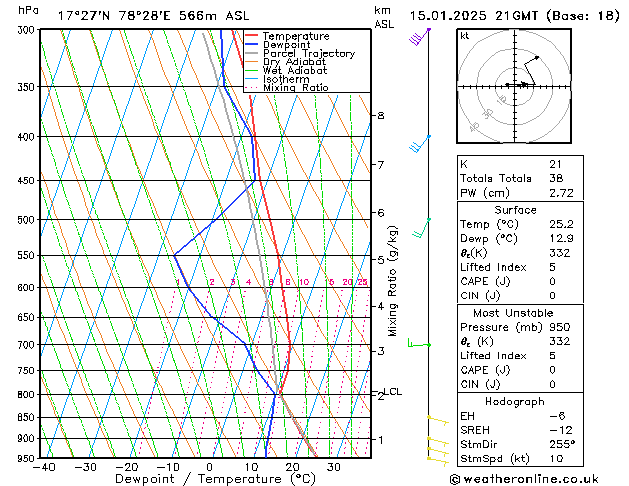Click the pink mixing ratio label 10
Viewport: 629px width, 486px height.
(304, 282)
